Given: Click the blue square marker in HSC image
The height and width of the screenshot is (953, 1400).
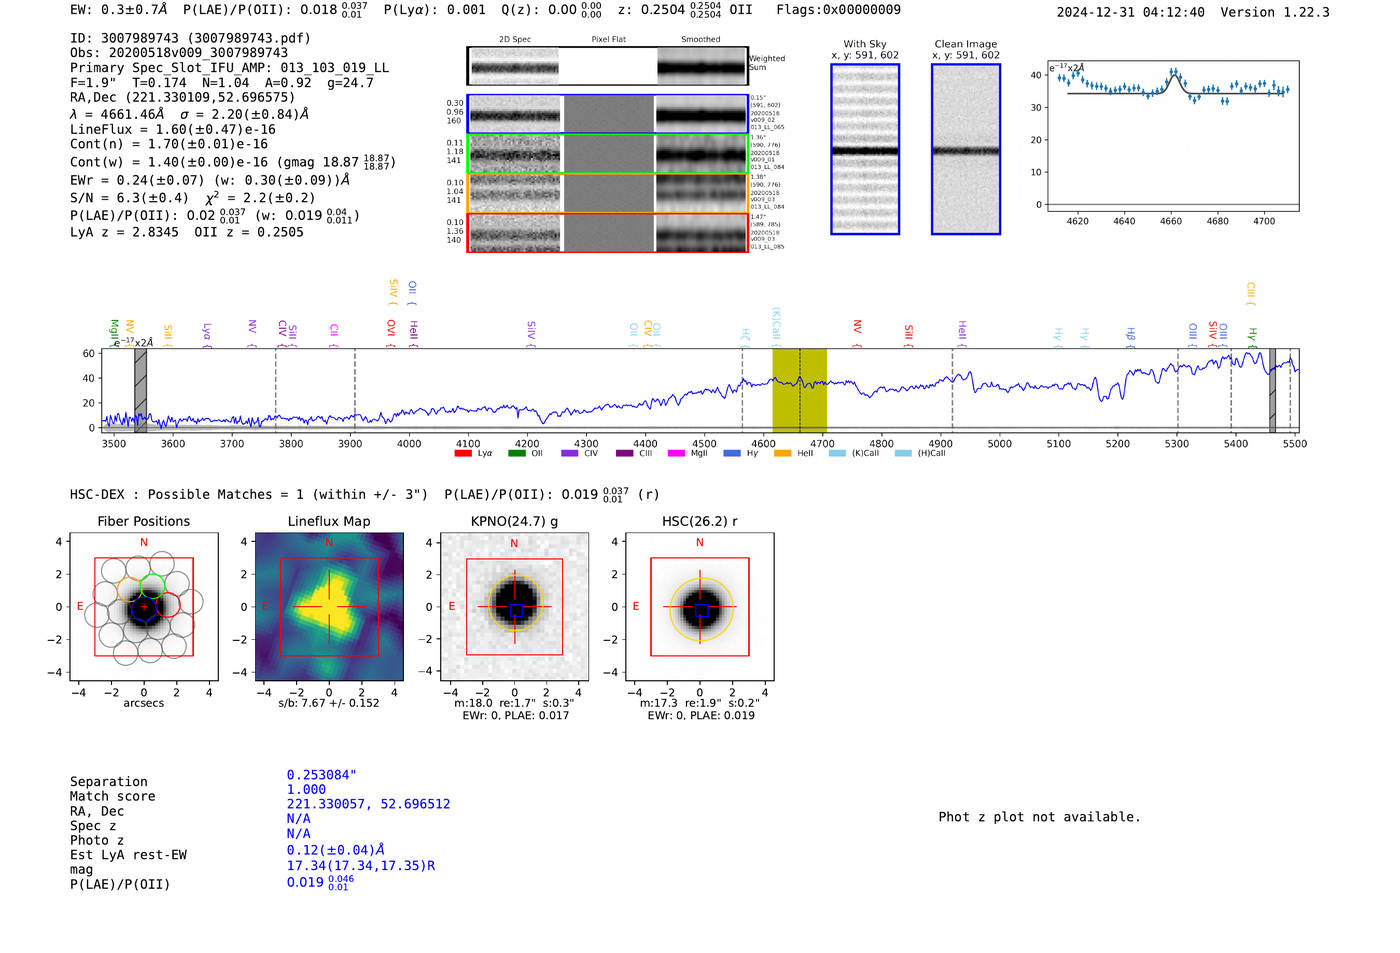Looking at the screenshot, I should (702, 610).
